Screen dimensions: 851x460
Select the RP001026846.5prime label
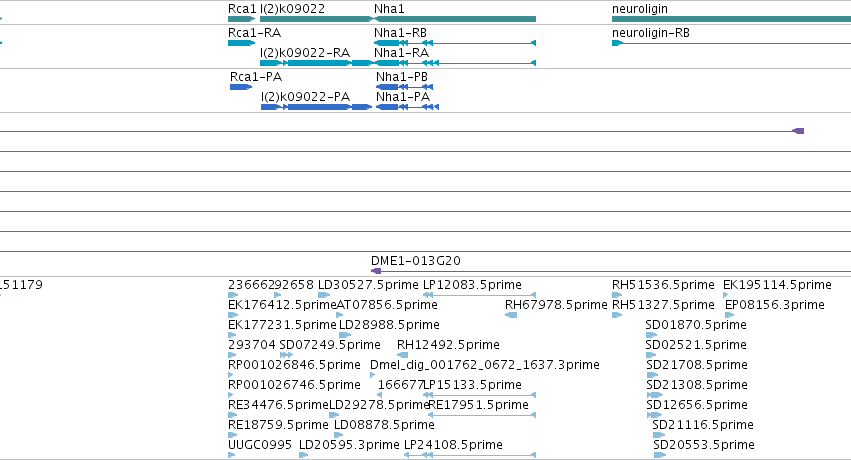coord(294,365)
